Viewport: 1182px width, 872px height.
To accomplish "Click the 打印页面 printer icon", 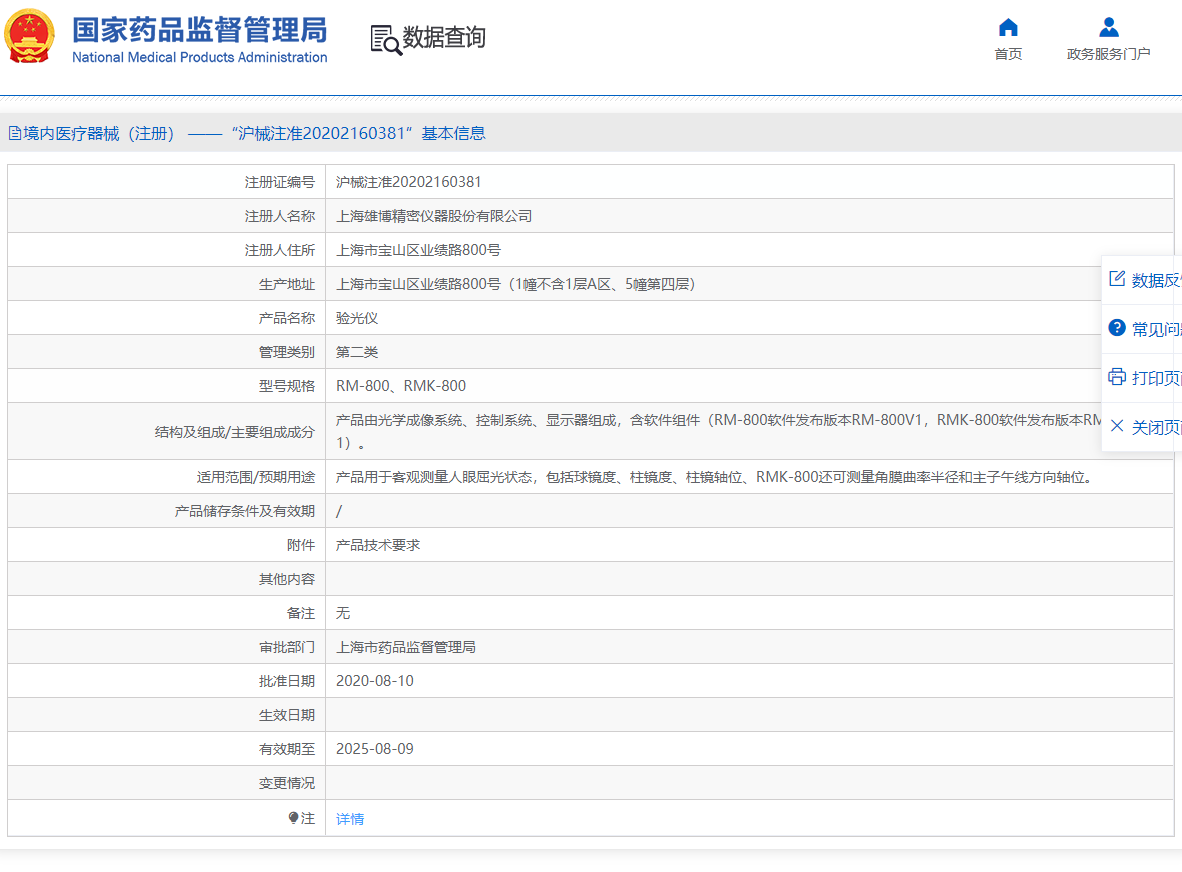I will point(1117,377).
